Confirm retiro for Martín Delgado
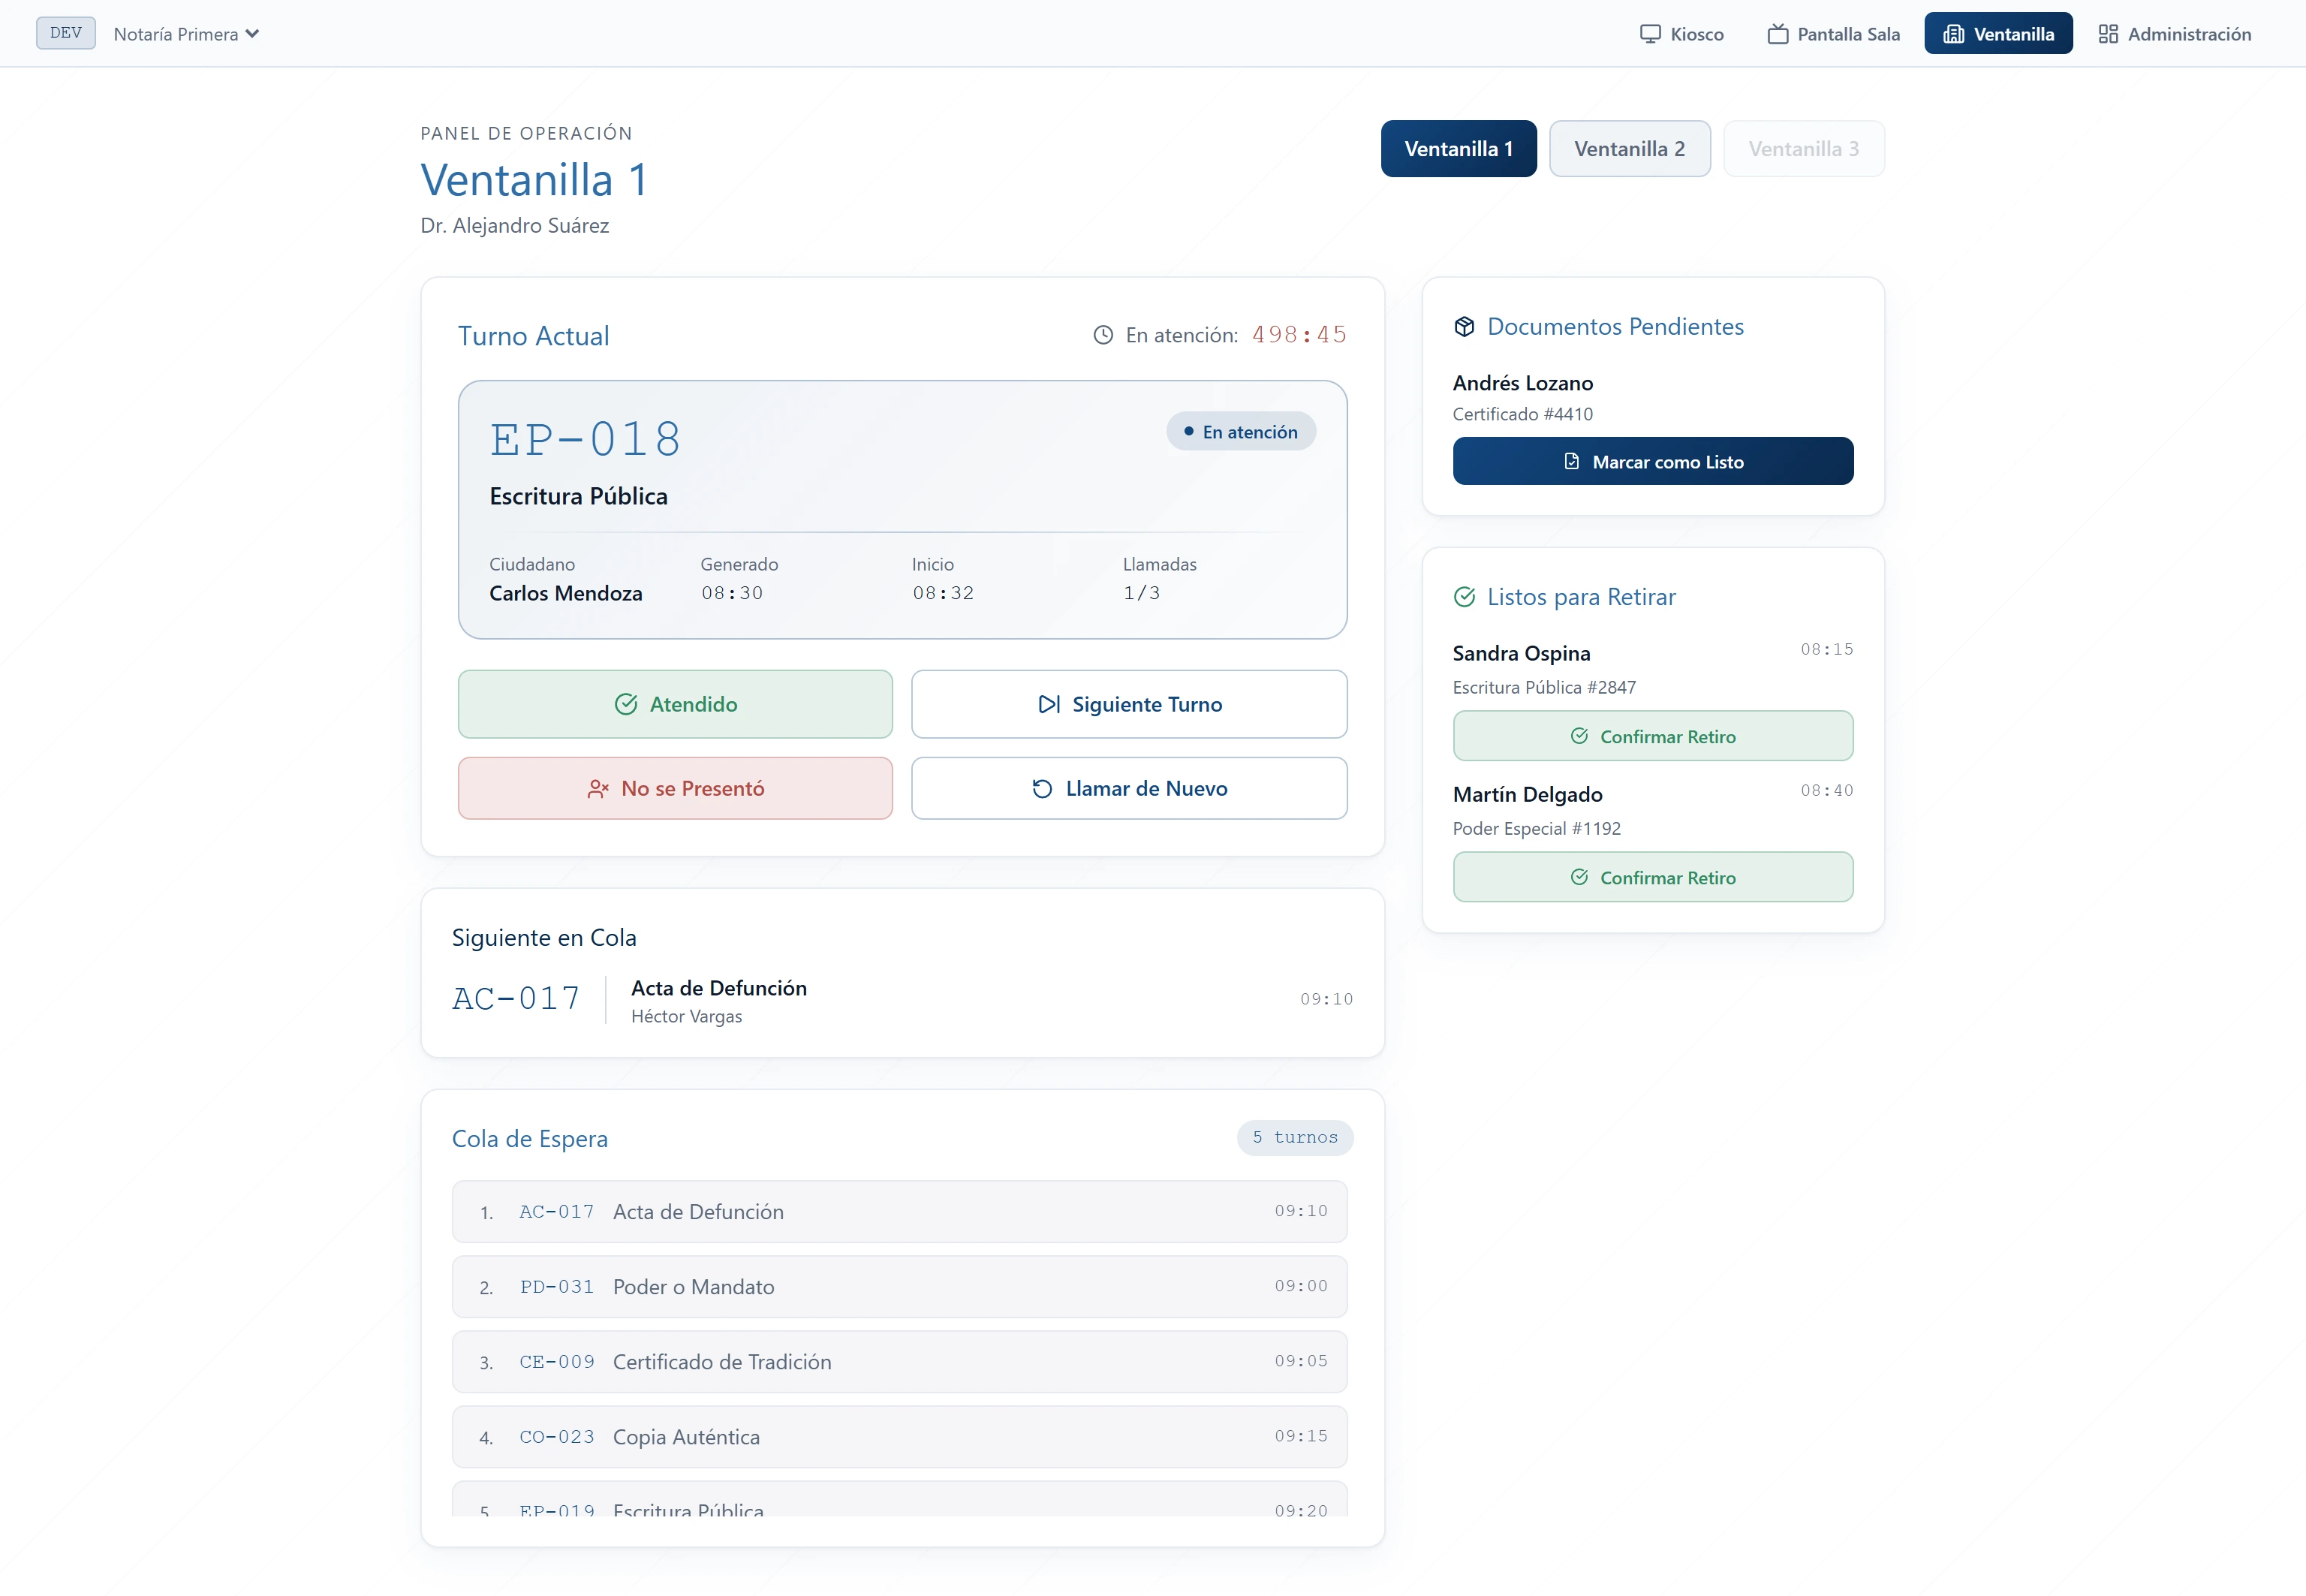The image size is (2306, 1596). [1652, 877]
